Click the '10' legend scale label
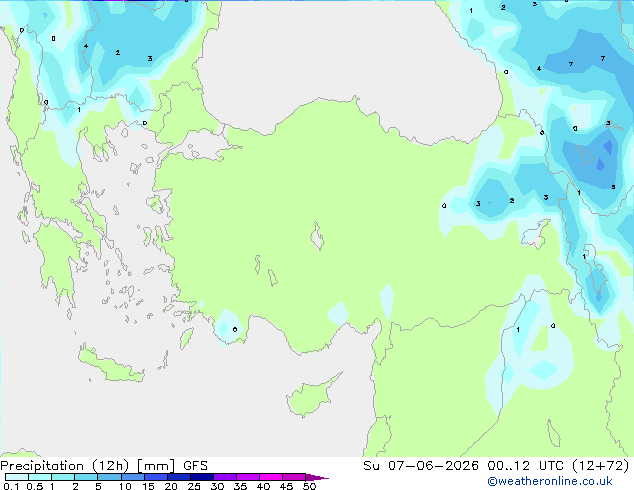Screen dimensions: 634x490 pos(125,486)
